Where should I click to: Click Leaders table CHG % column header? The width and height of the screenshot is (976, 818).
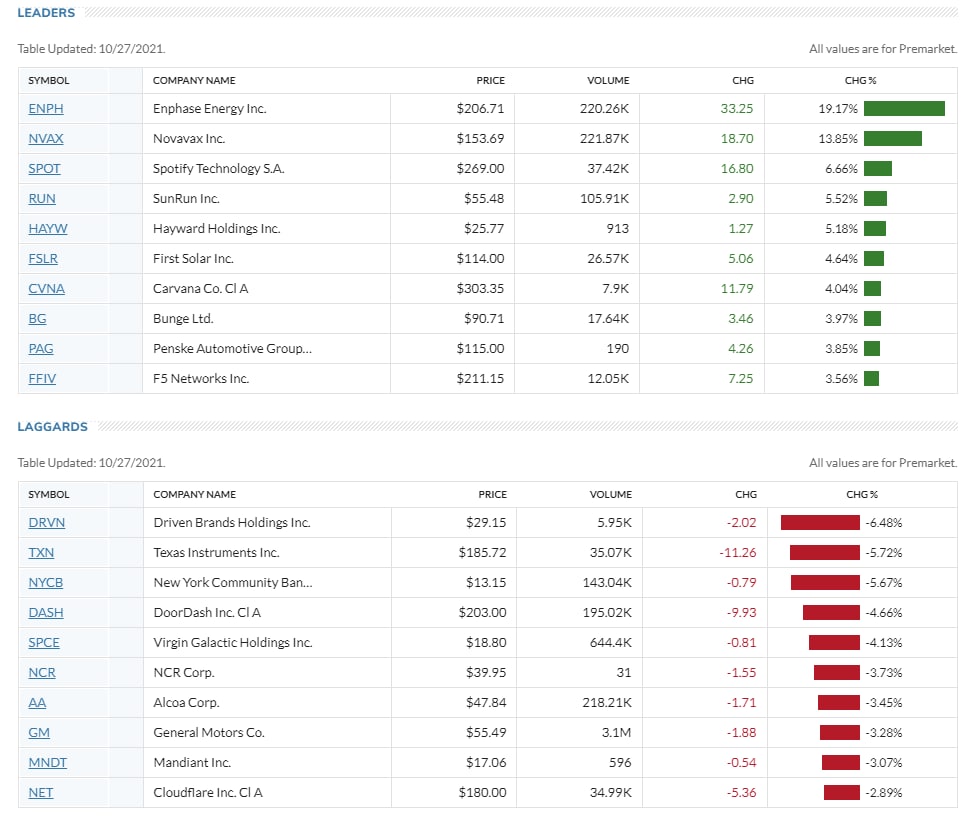coord(860,80)
